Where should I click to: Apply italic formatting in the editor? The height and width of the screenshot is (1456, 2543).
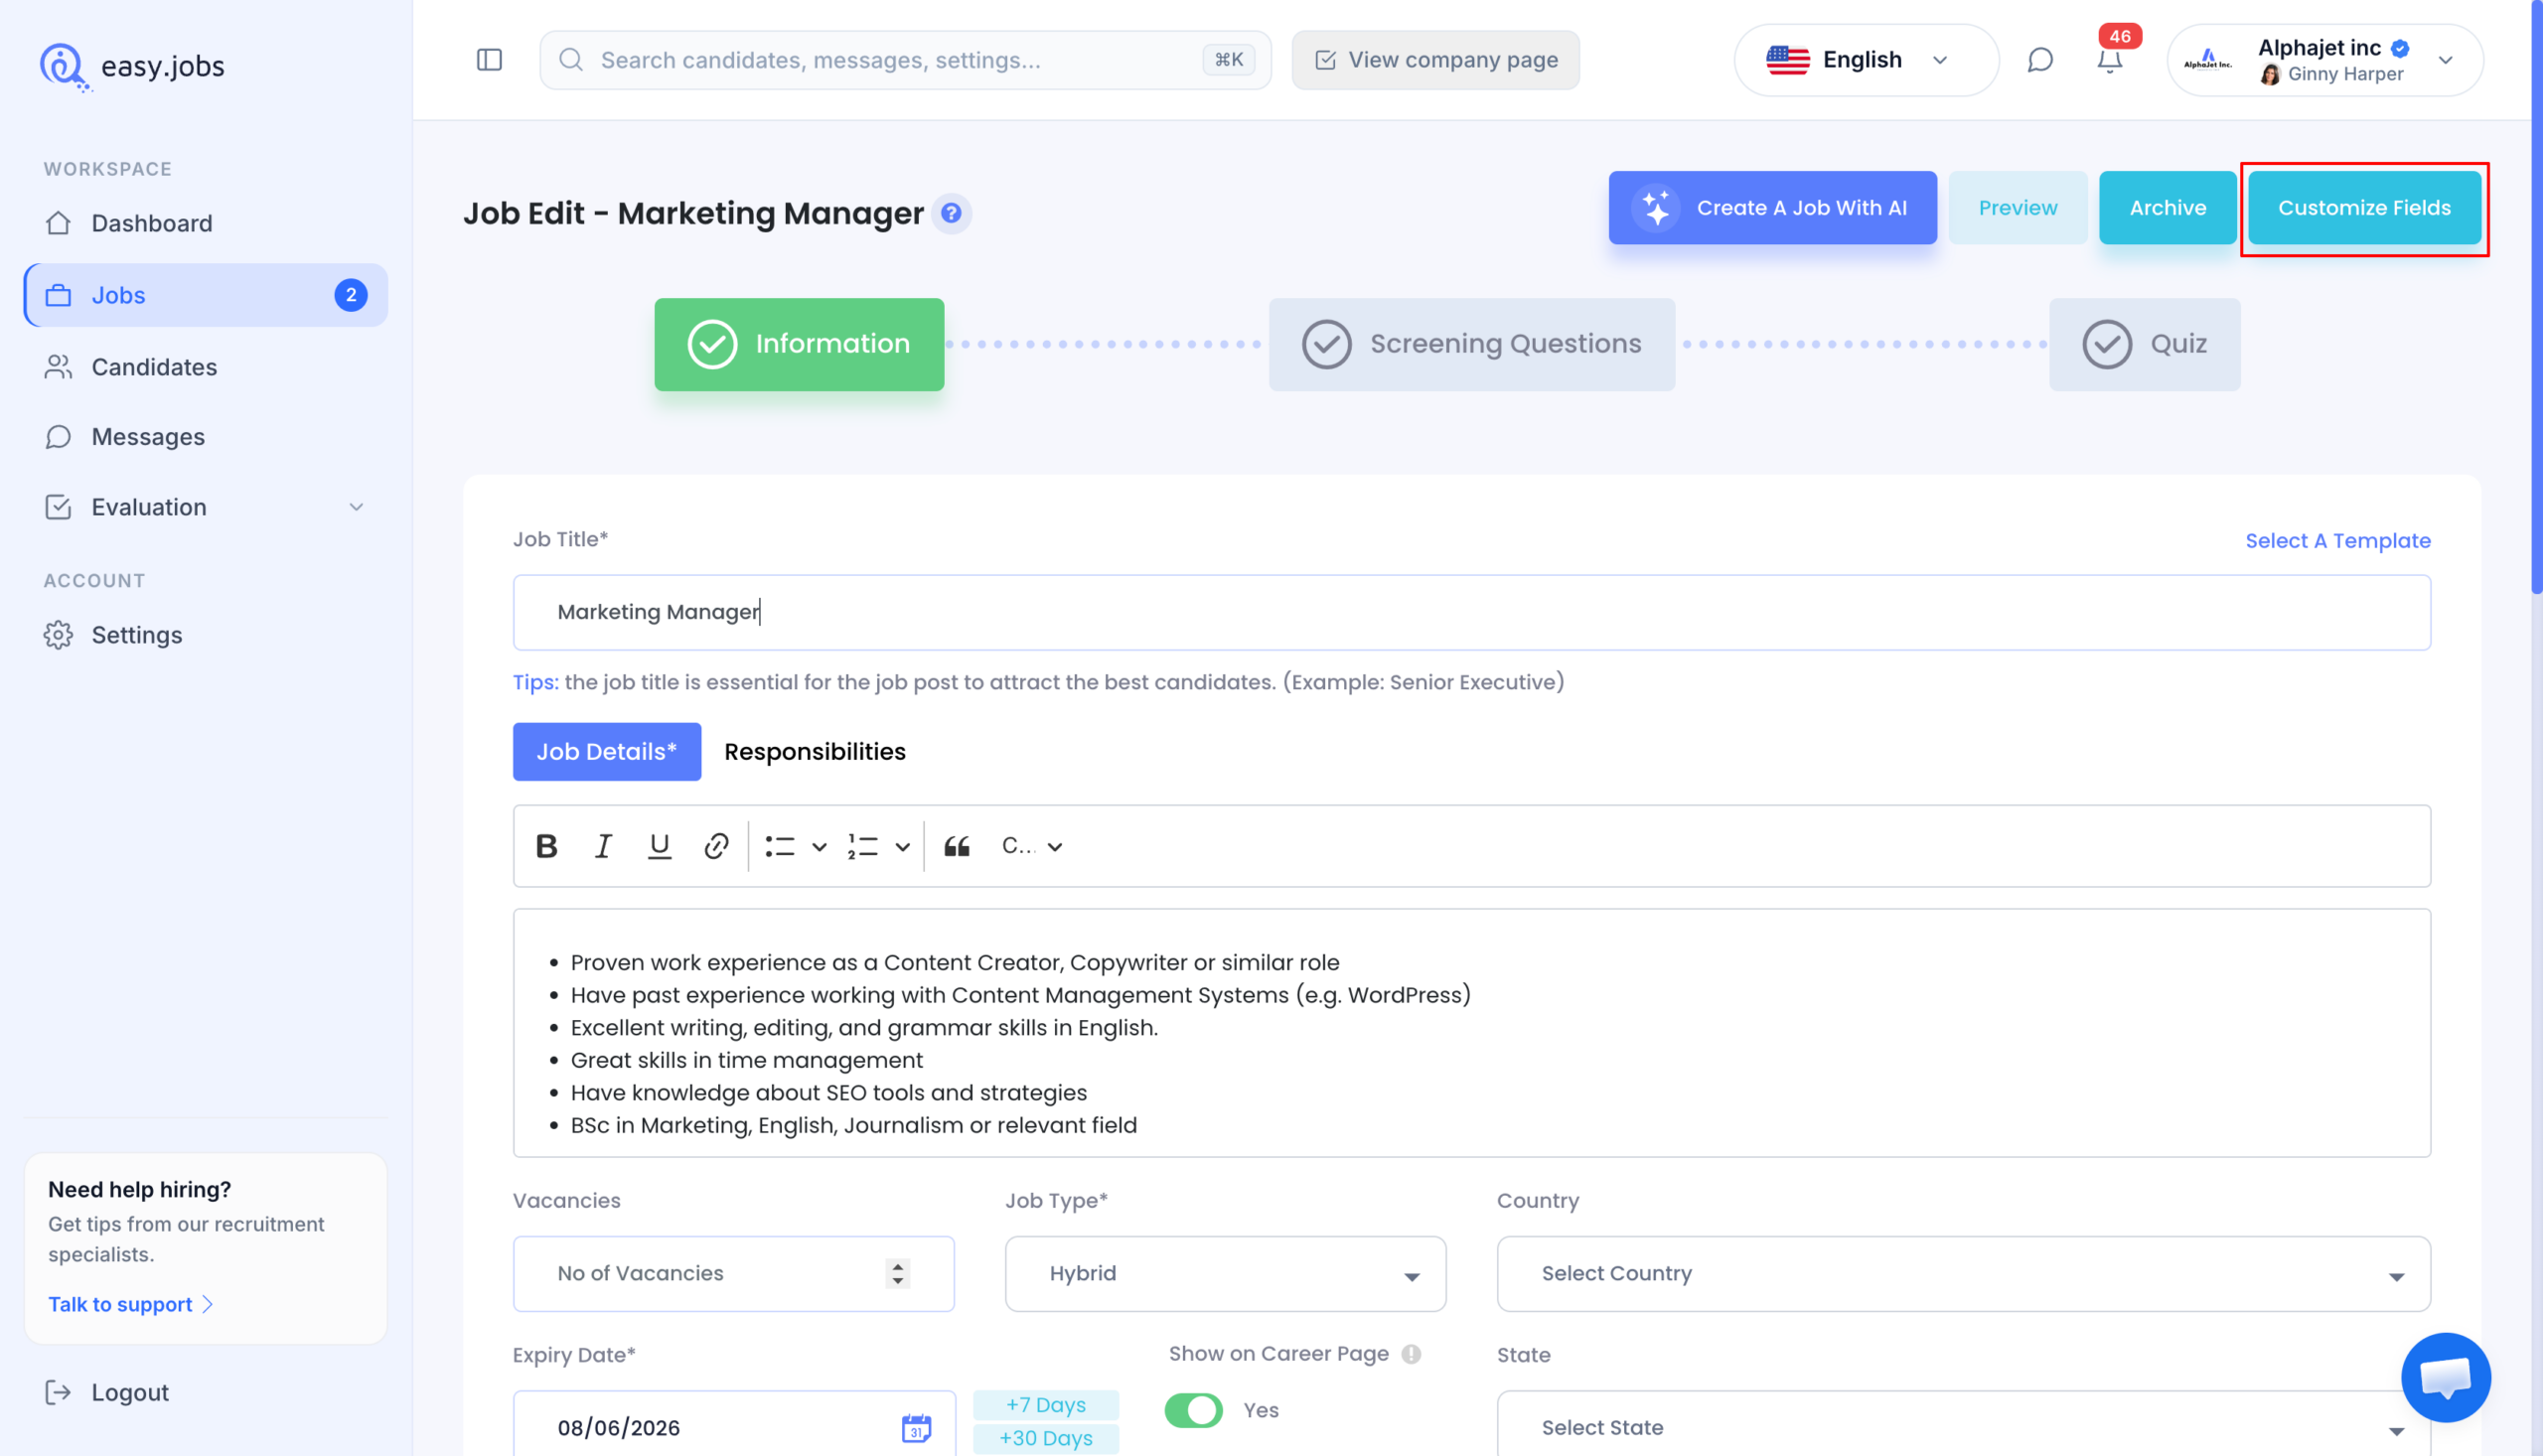(x=603, y=846)
